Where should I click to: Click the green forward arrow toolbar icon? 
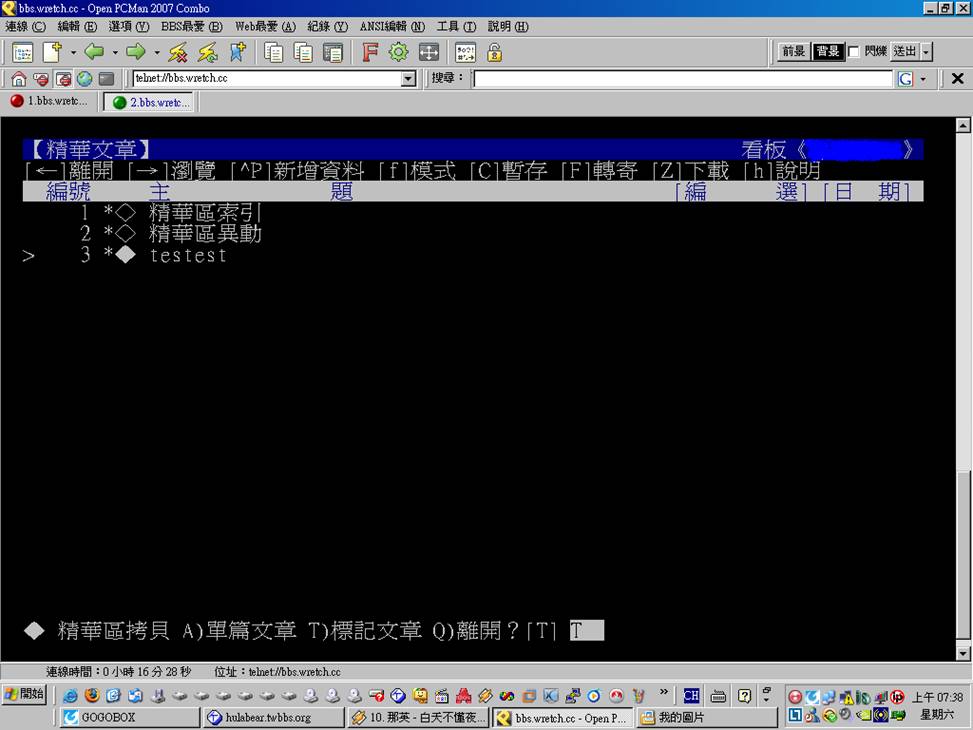coord(136,52)
